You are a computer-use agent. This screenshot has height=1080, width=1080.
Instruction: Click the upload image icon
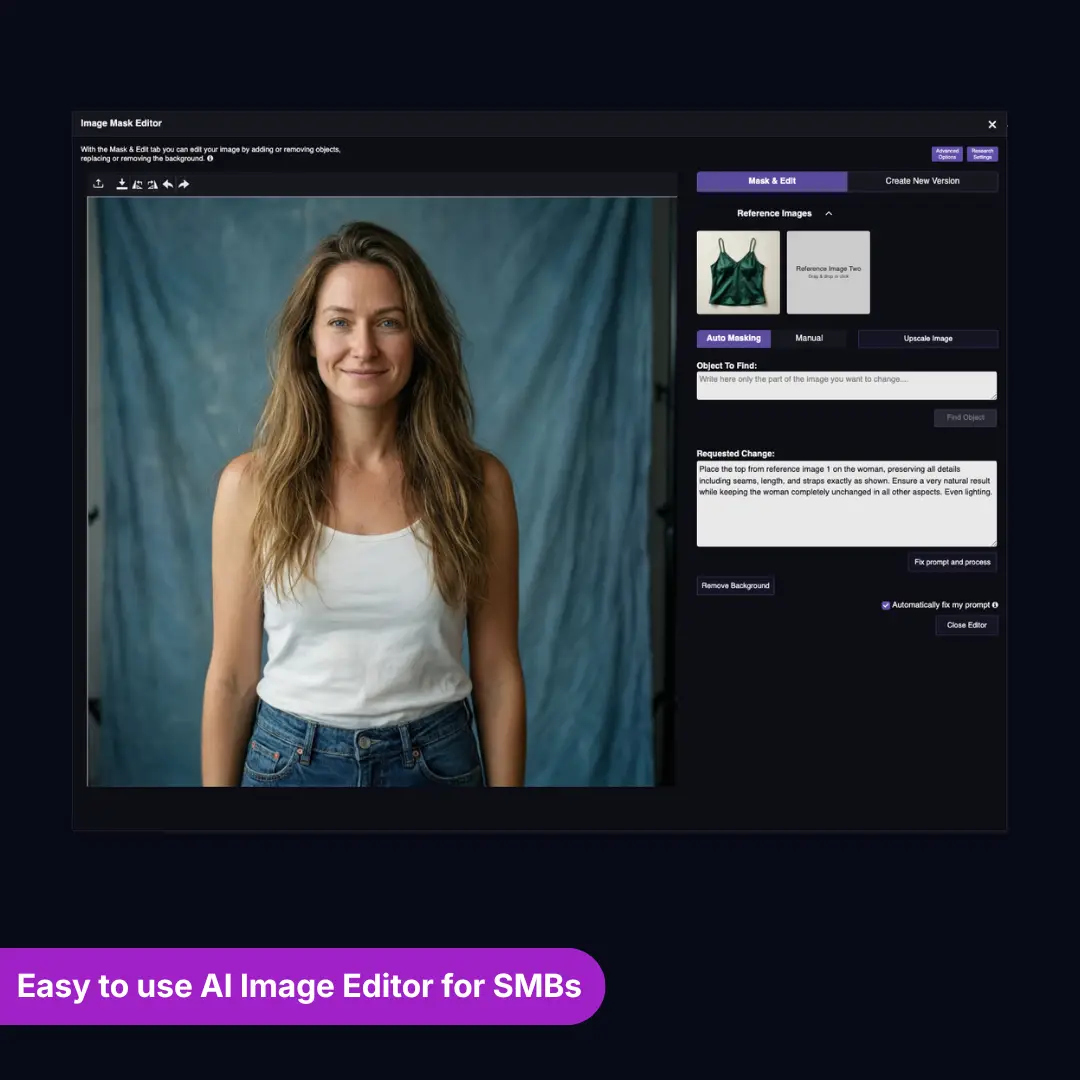[x=98, y=184]
